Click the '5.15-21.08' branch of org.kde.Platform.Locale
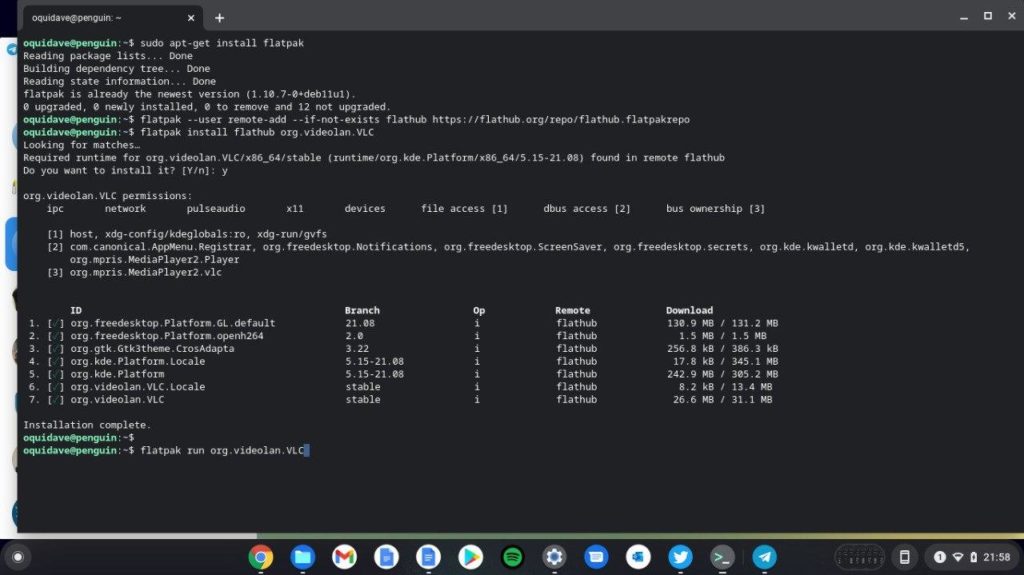 (x=375, y=361)
